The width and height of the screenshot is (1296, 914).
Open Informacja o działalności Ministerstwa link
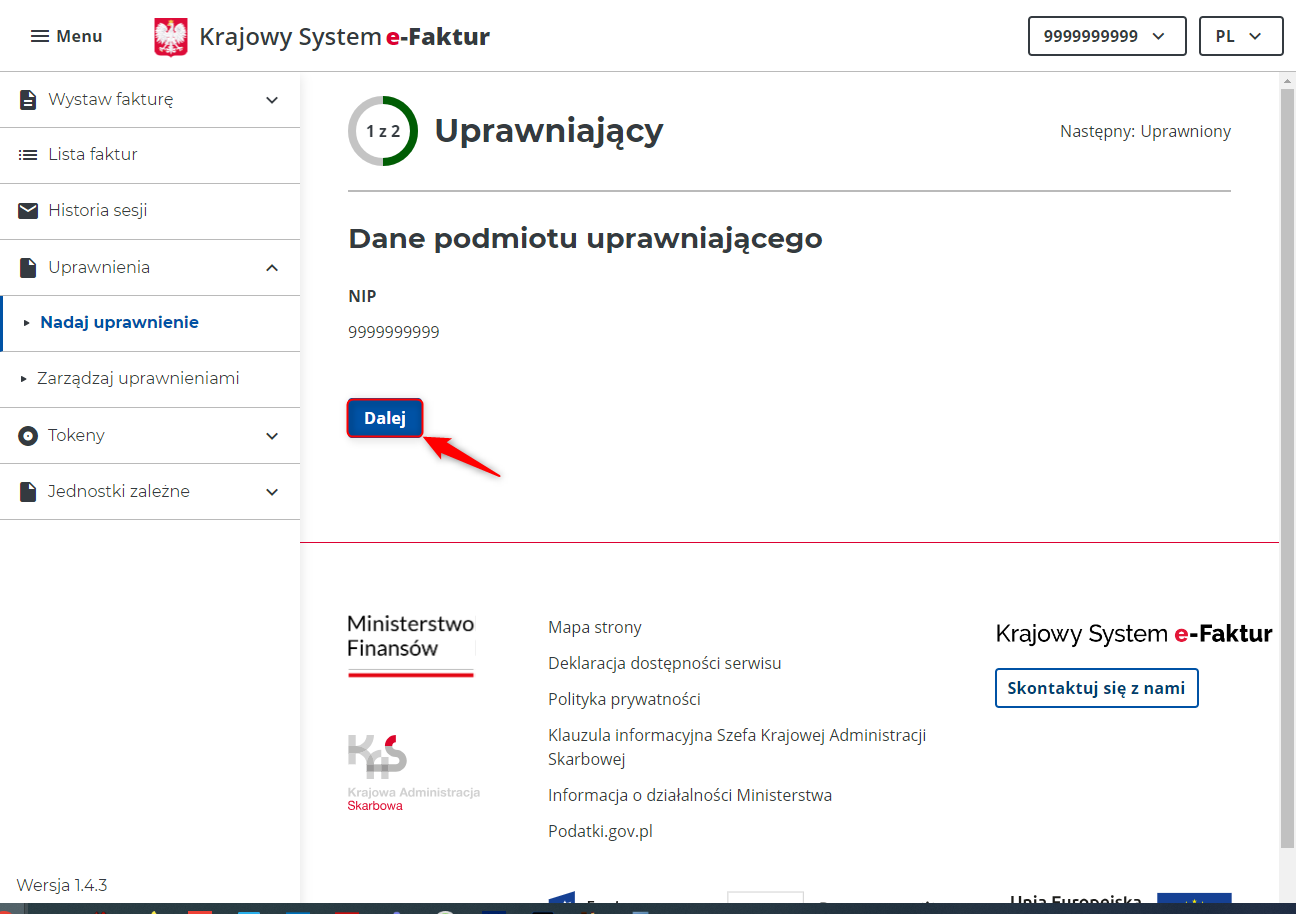(x=690, y=795)
